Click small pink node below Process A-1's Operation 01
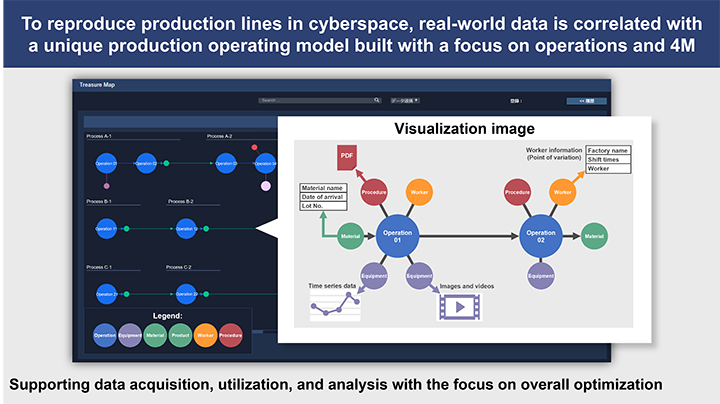 coord(107,186)
